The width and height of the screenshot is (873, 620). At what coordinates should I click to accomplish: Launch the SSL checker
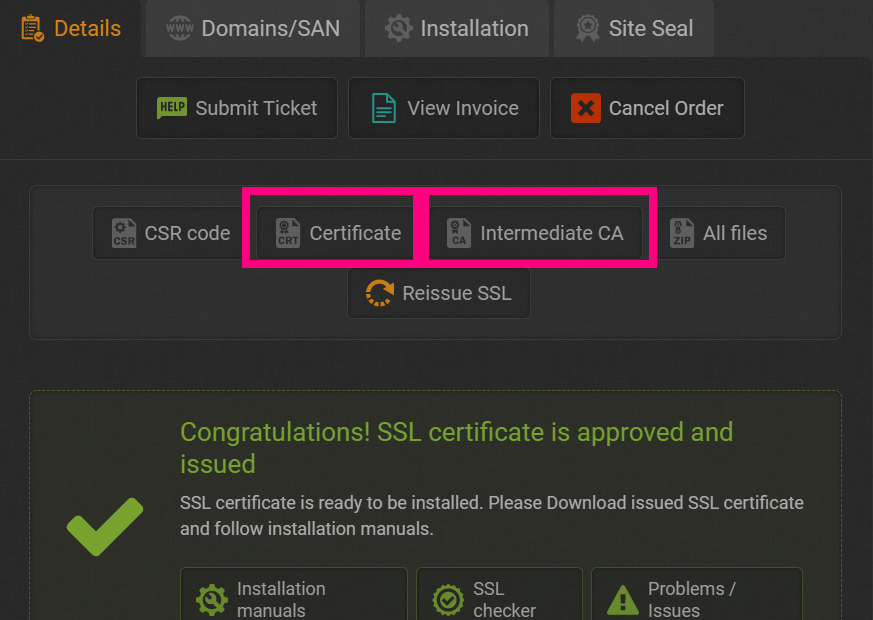point(499,594)
